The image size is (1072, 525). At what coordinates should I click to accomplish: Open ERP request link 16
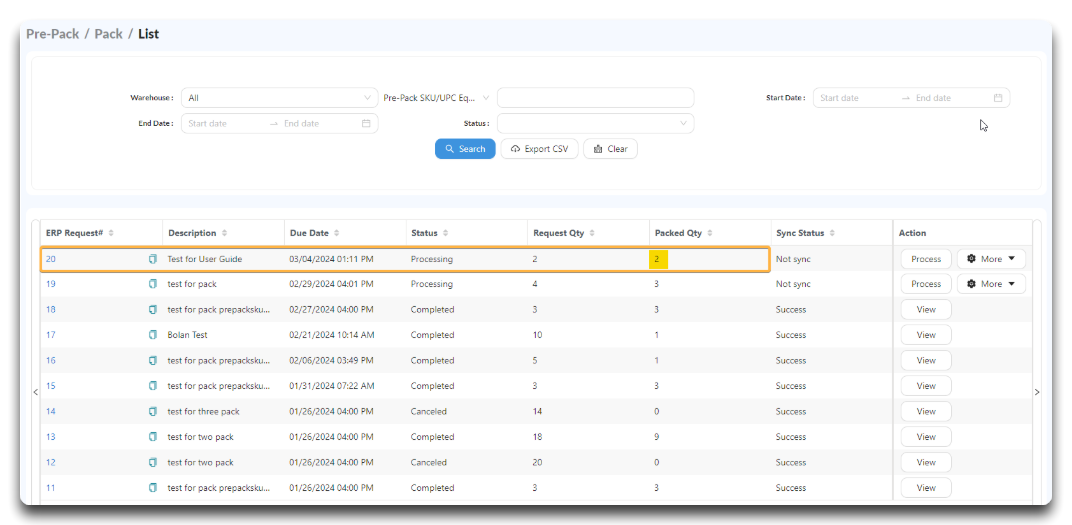point(51,360)
